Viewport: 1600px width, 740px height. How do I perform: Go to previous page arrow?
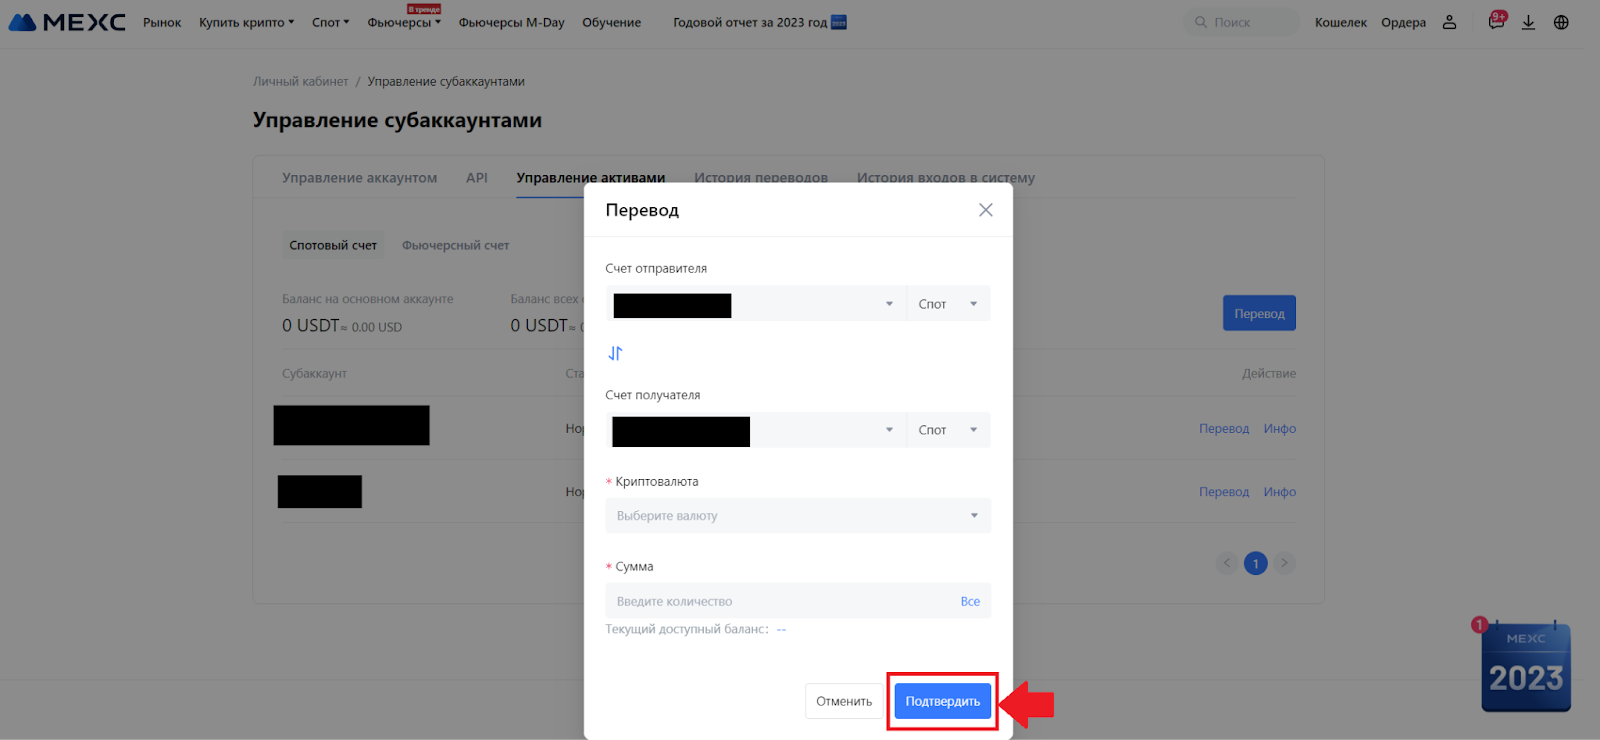1227,563
